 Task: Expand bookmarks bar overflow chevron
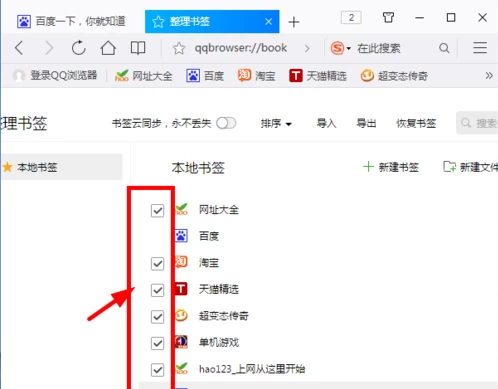pyautogui.click(x=489, y=76)
